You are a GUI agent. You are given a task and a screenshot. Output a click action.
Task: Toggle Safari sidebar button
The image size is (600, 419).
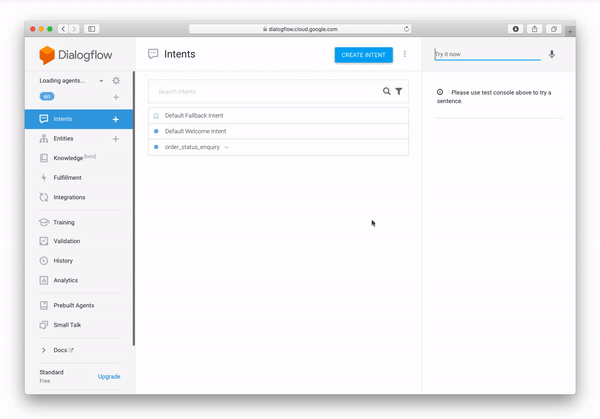91,29
